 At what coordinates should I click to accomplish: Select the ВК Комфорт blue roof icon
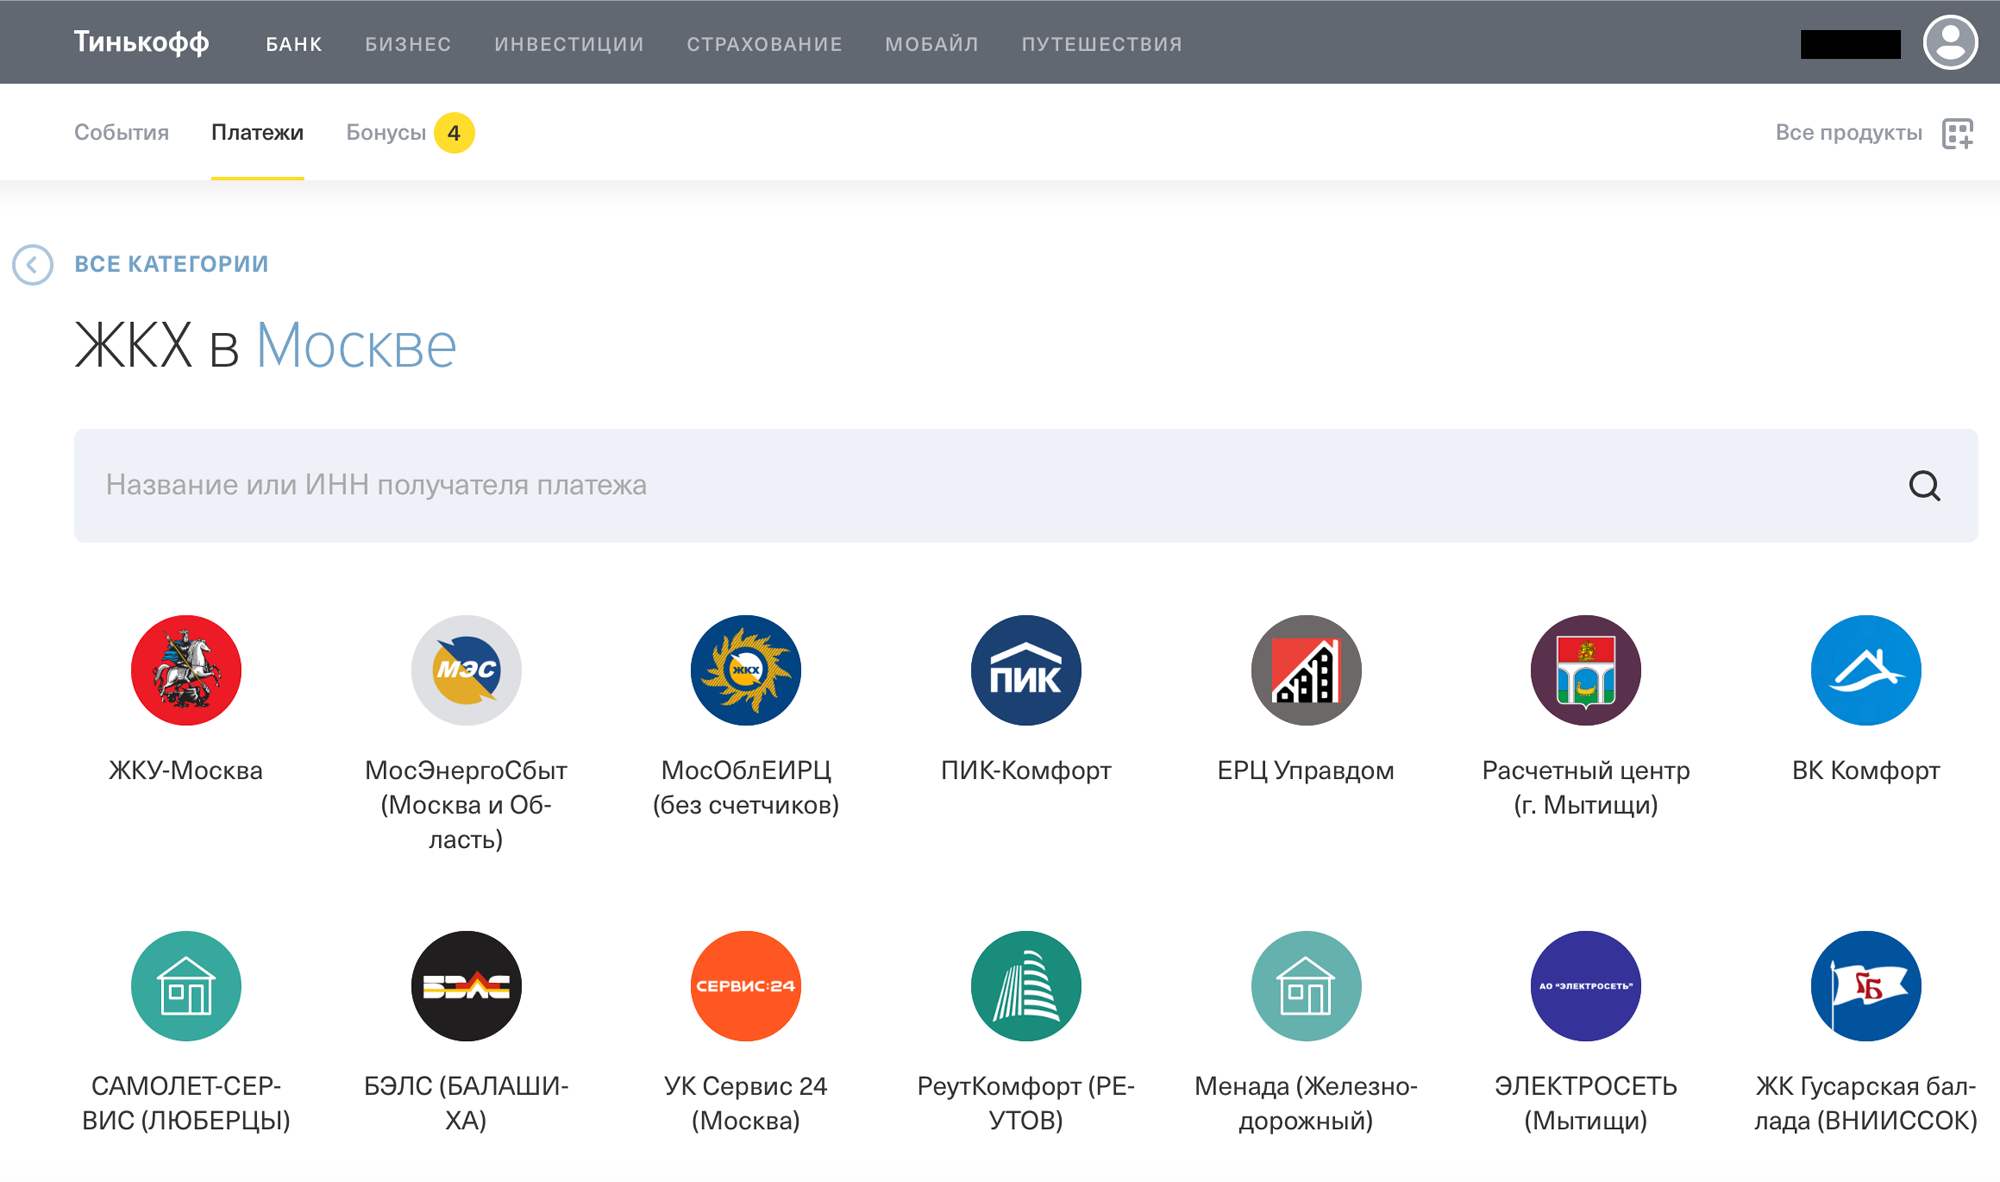tap(1866, 670)
